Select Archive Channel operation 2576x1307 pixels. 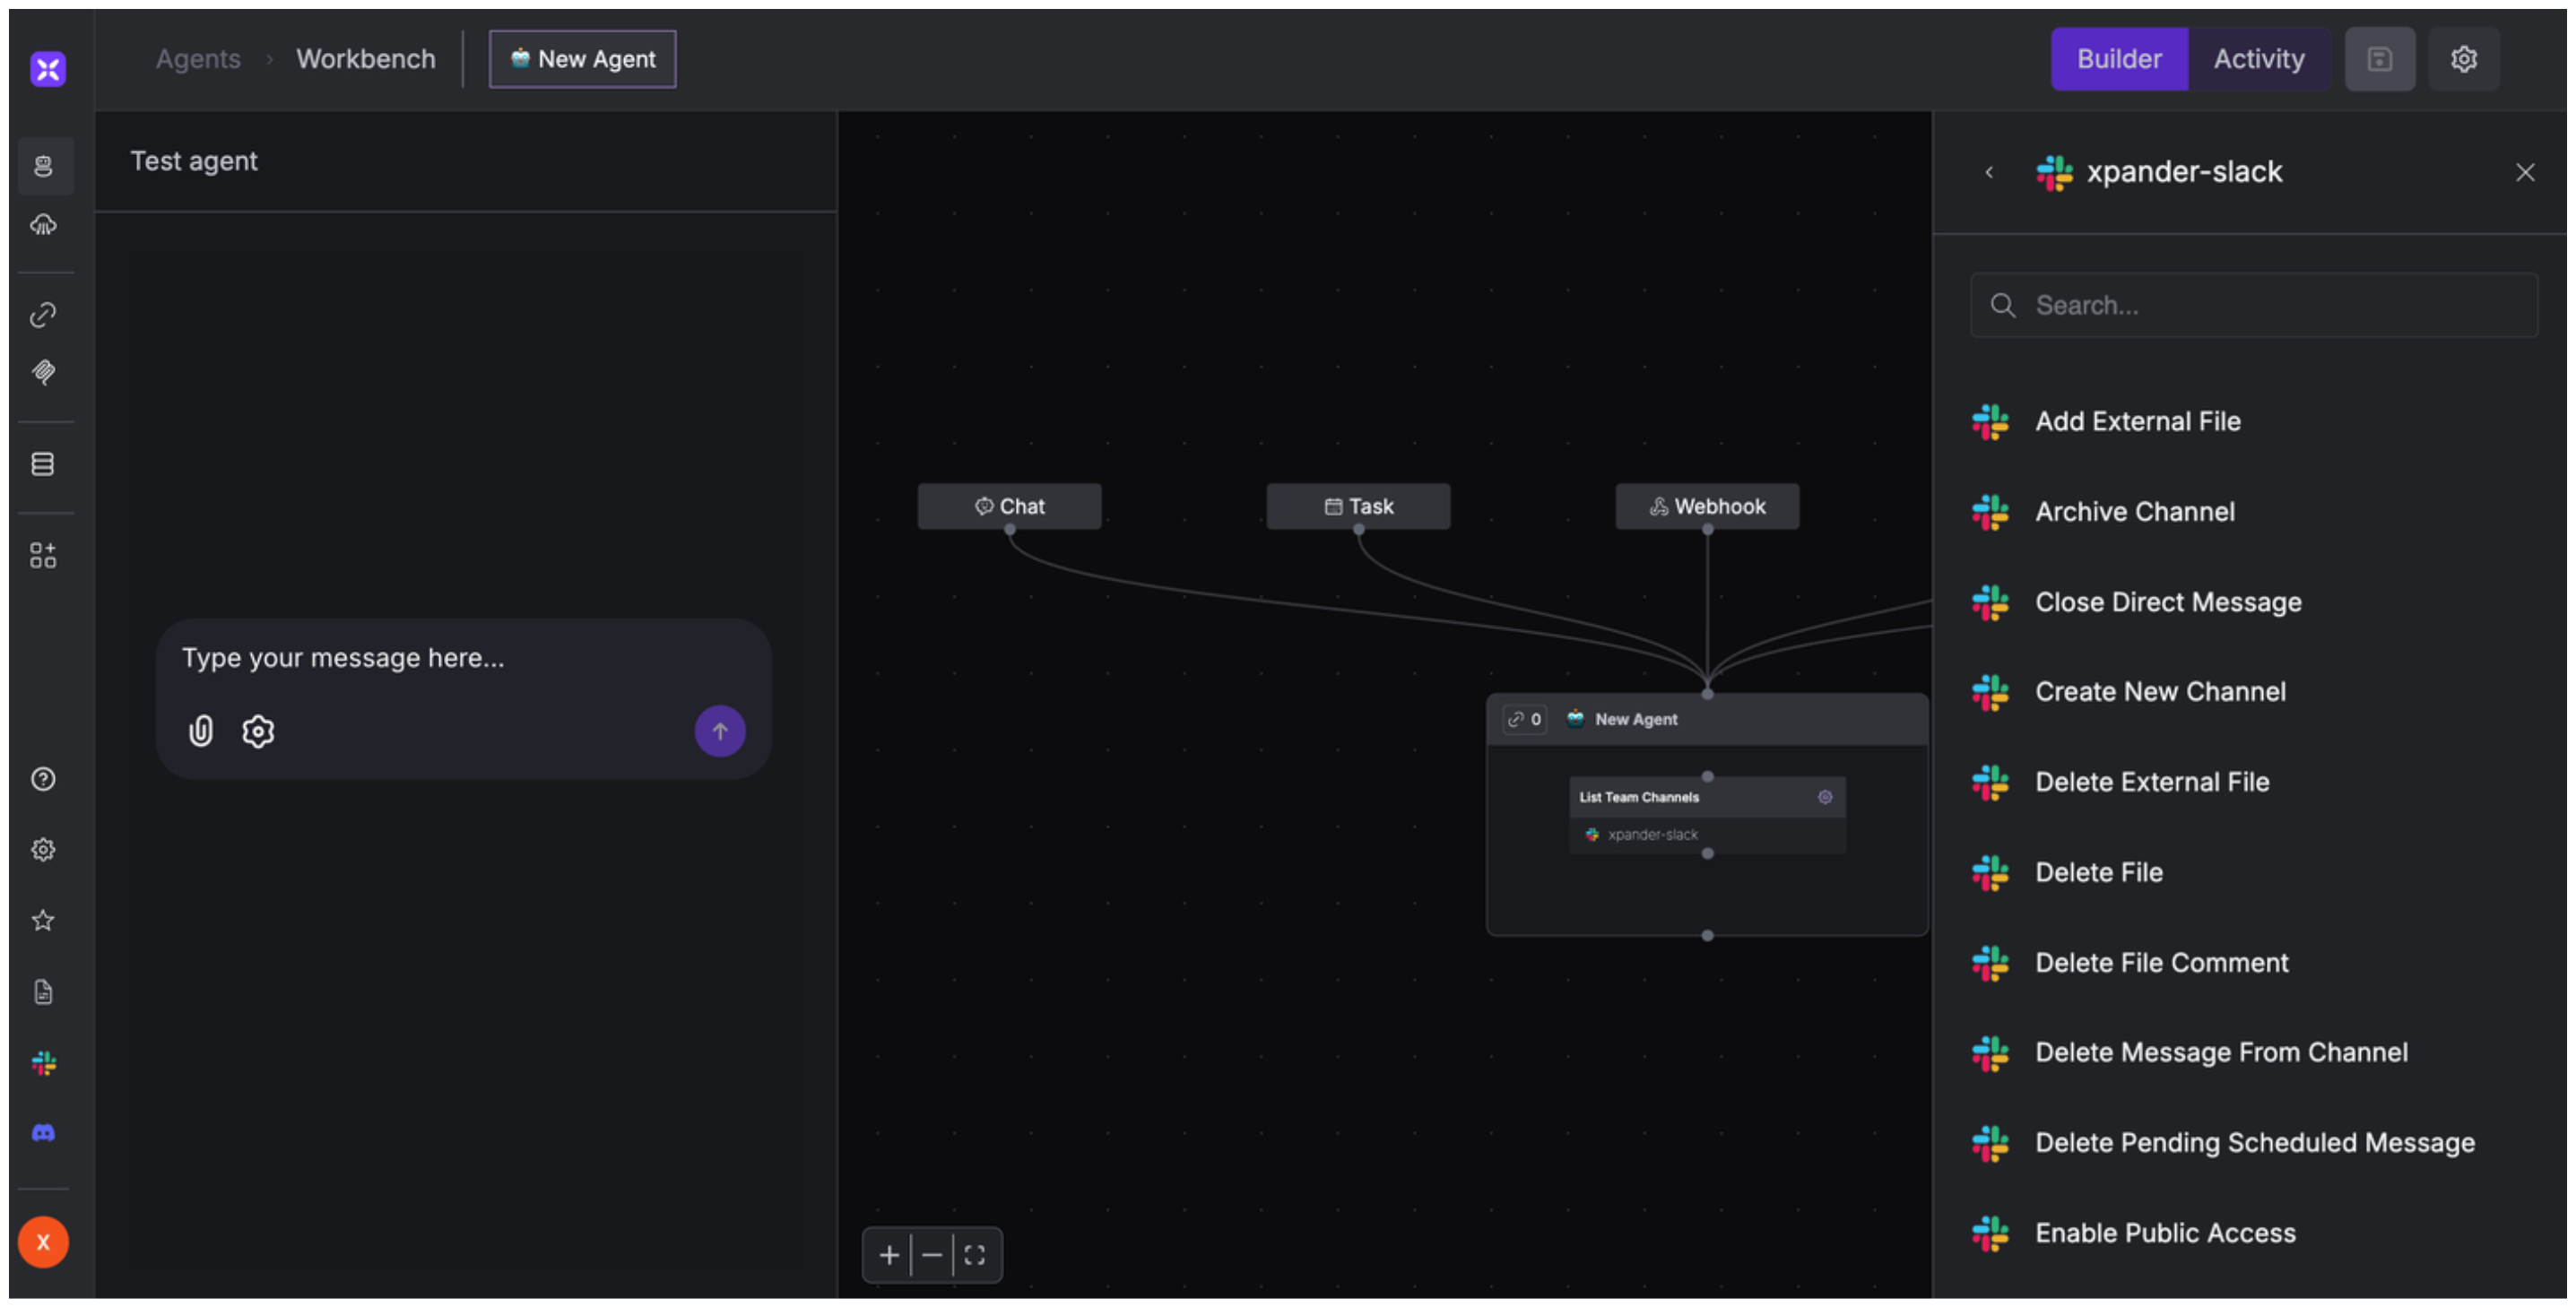pos(2134,512)
